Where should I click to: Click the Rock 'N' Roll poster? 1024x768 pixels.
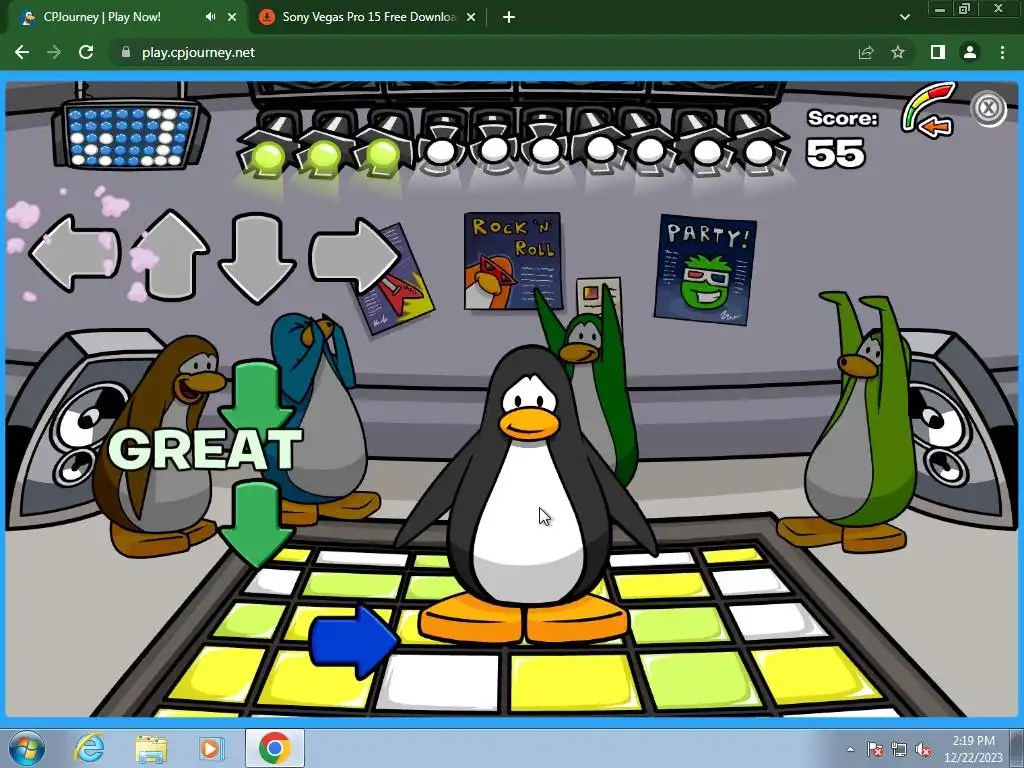point(513,261)
